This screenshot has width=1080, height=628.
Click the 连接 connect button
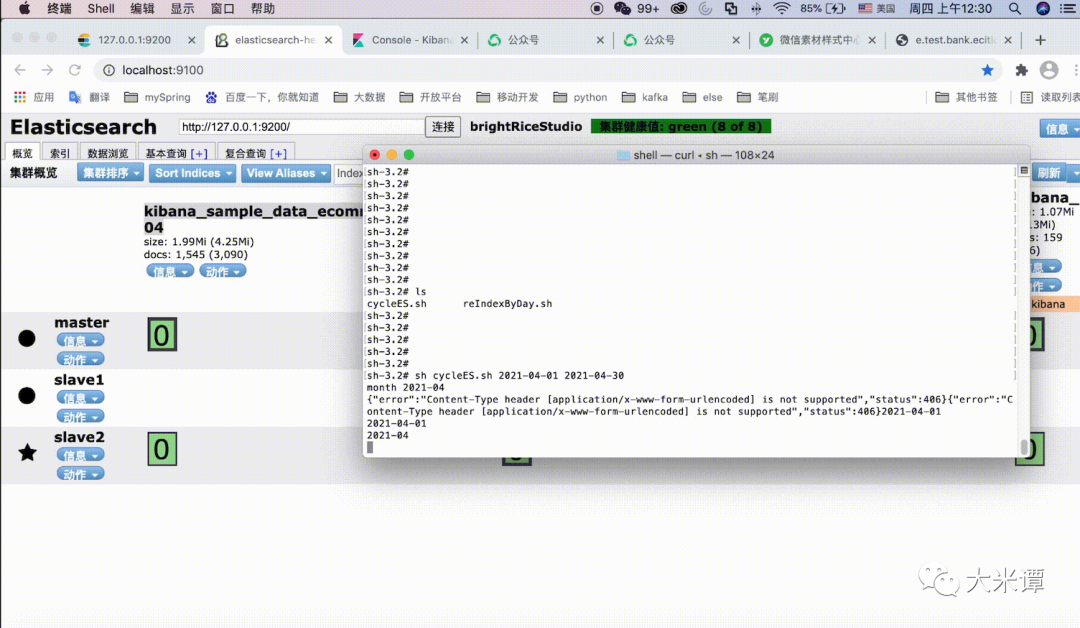tap(443, 127)
